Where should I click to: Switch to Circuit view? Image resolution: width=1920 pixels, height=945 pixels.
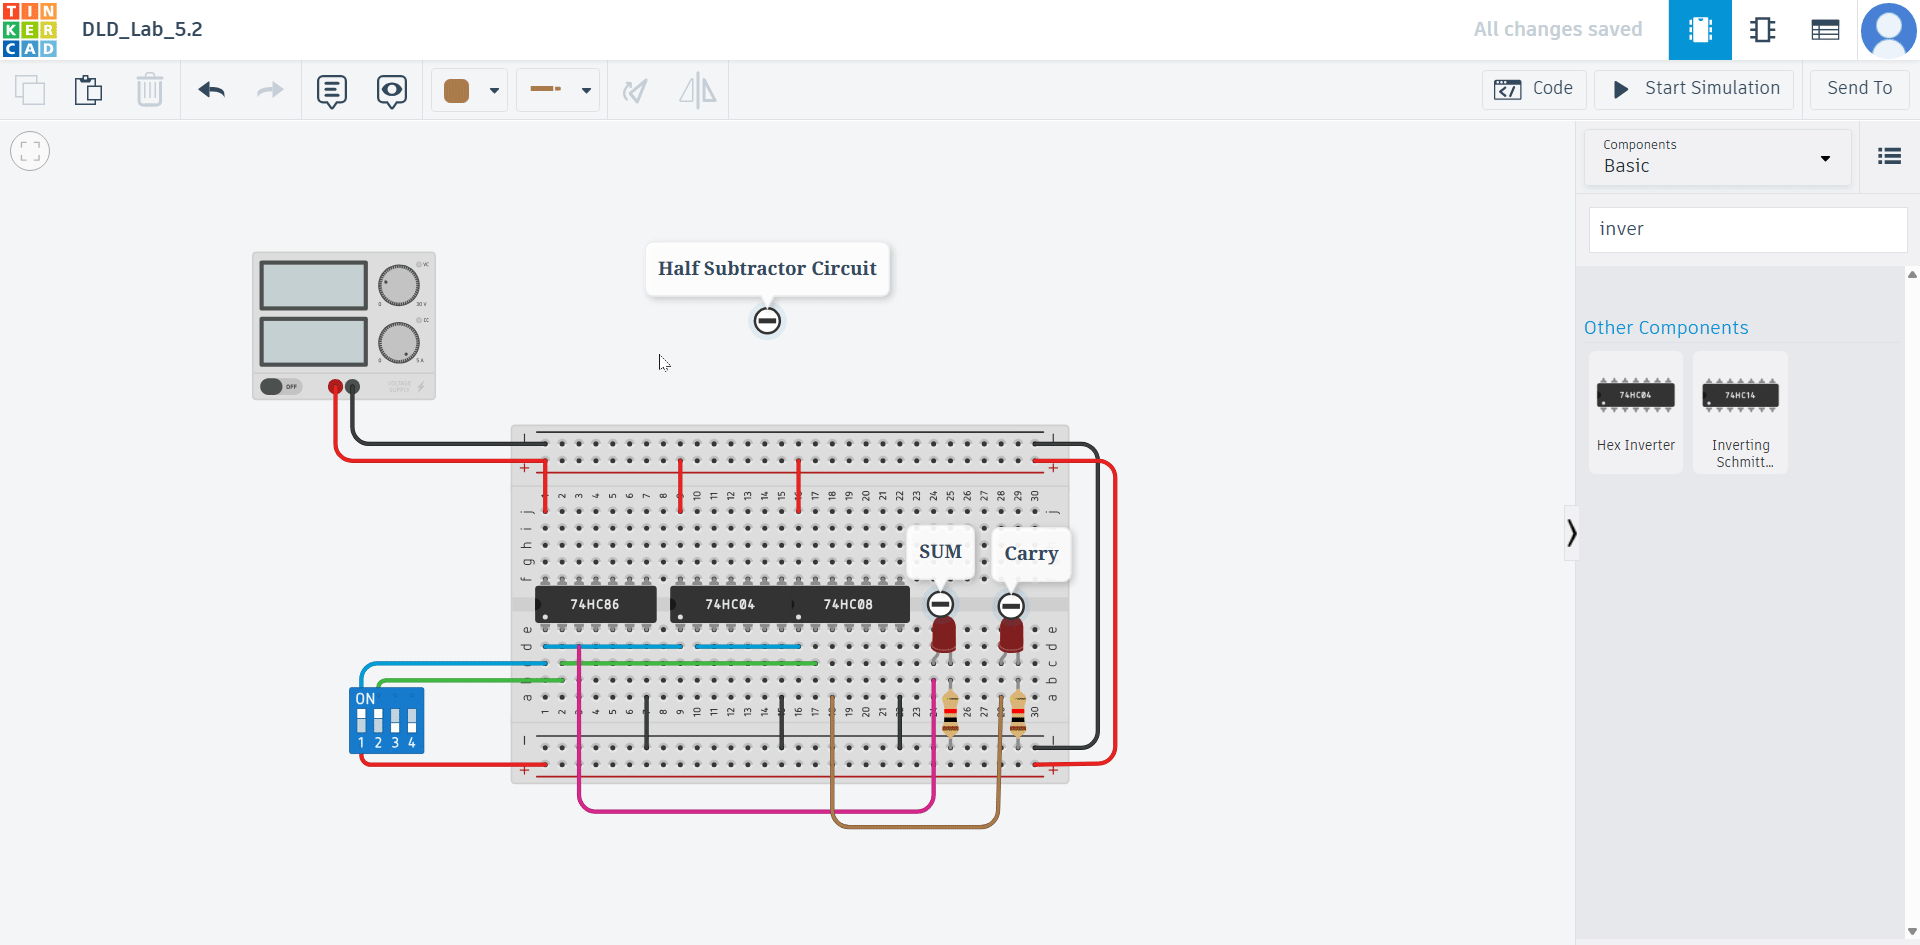pyautogui.click(x=1700, y=30)
